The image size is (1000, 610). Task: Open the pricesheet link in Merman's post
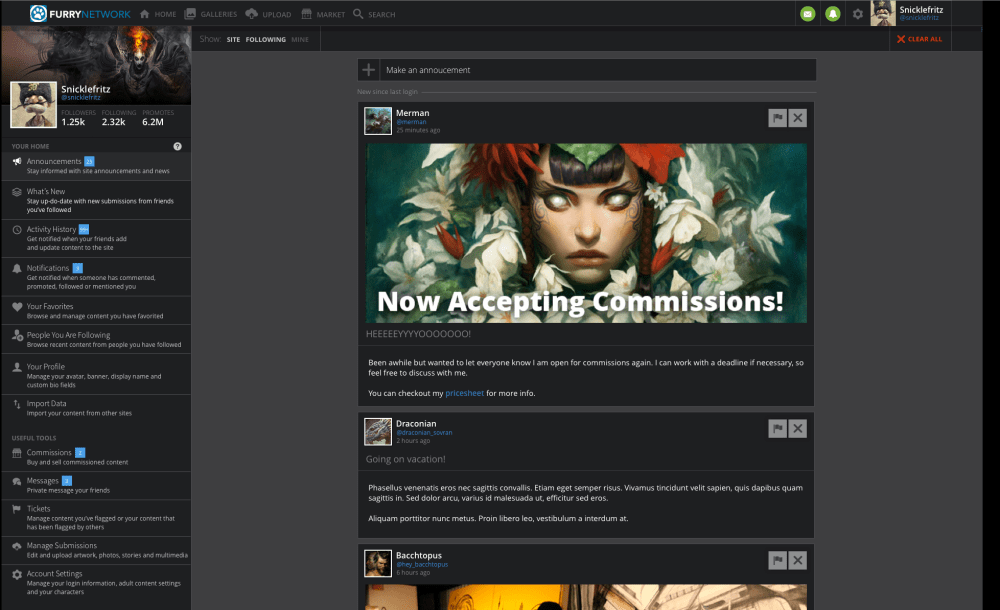click(464, 393)
